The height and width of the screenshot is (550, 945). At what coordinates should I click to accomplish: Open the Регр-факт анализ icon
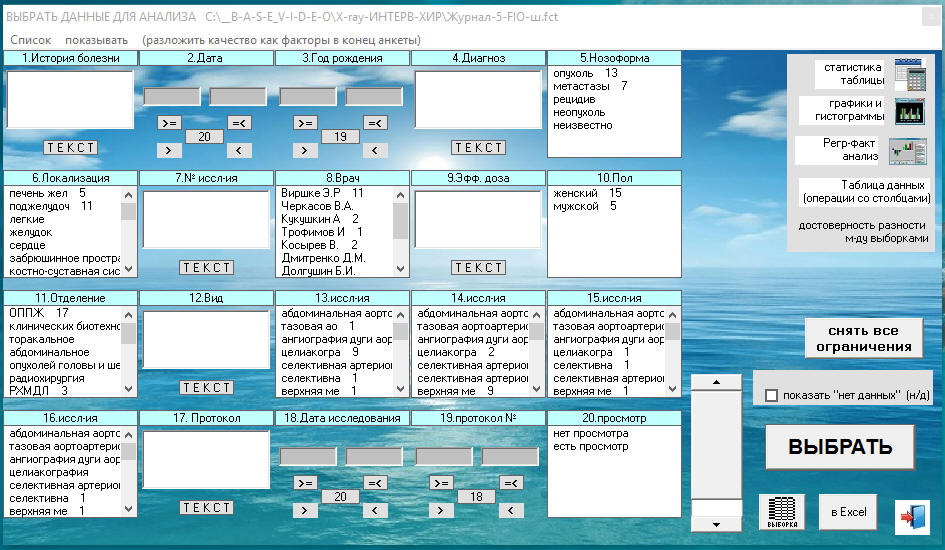[909, 150]
